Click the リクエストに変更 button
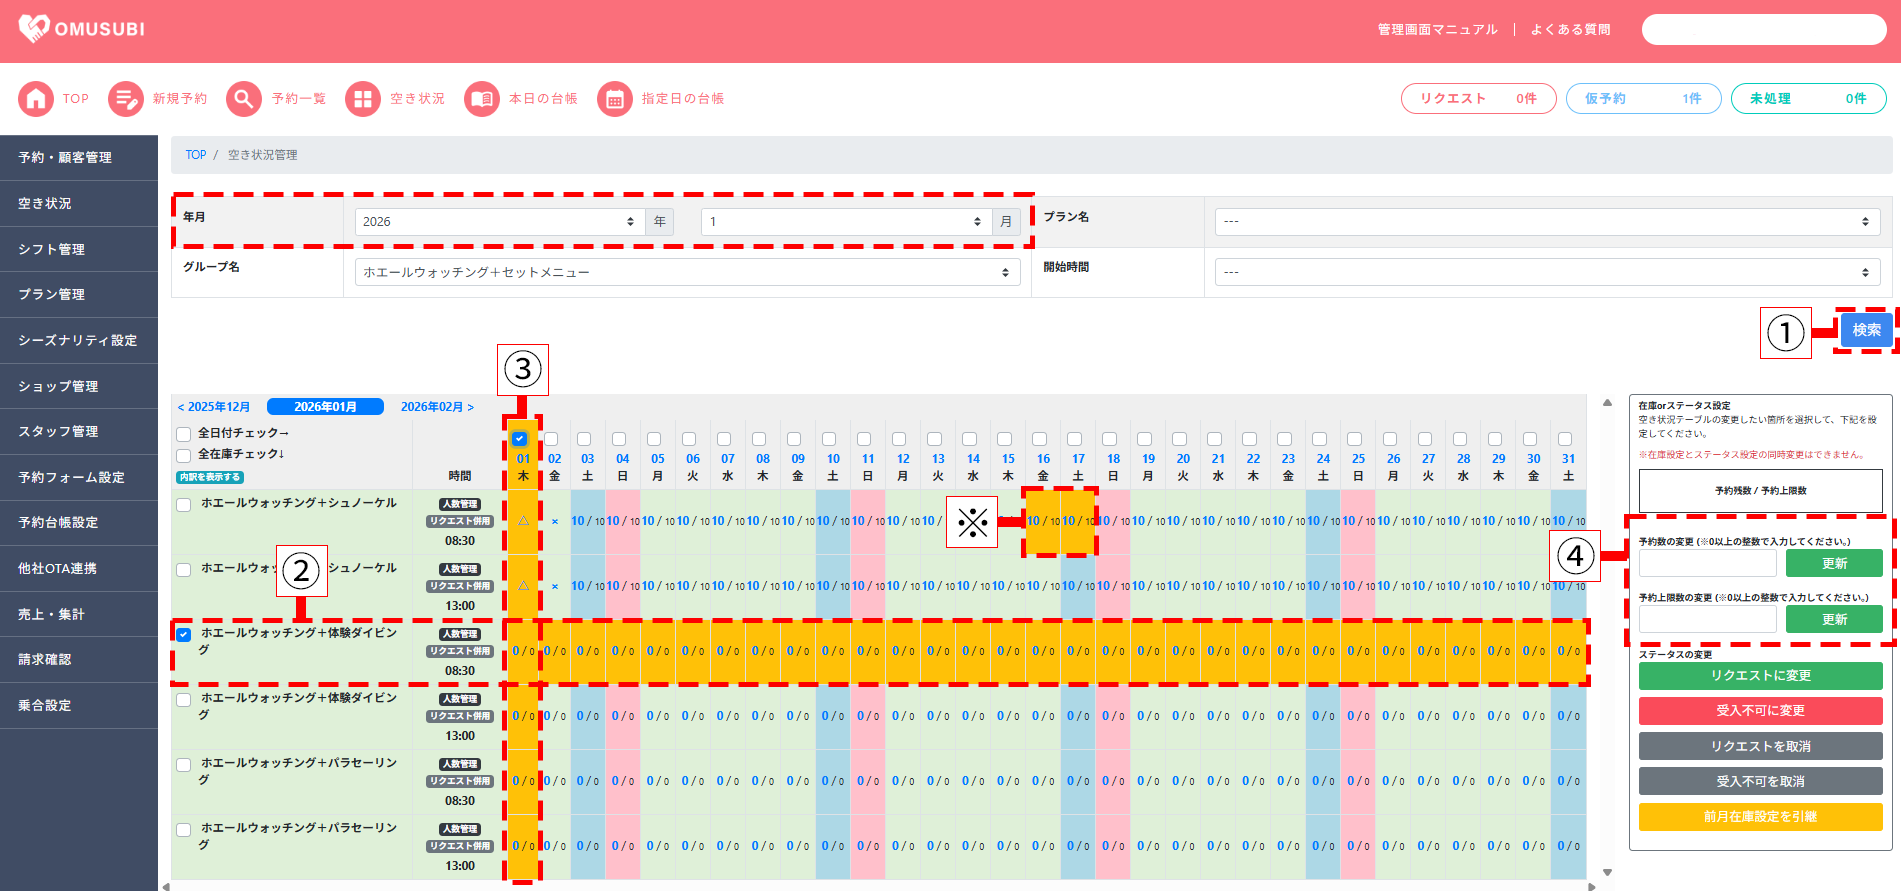The height and width of the screenshot is (891, 1901). pos(1760,676)
